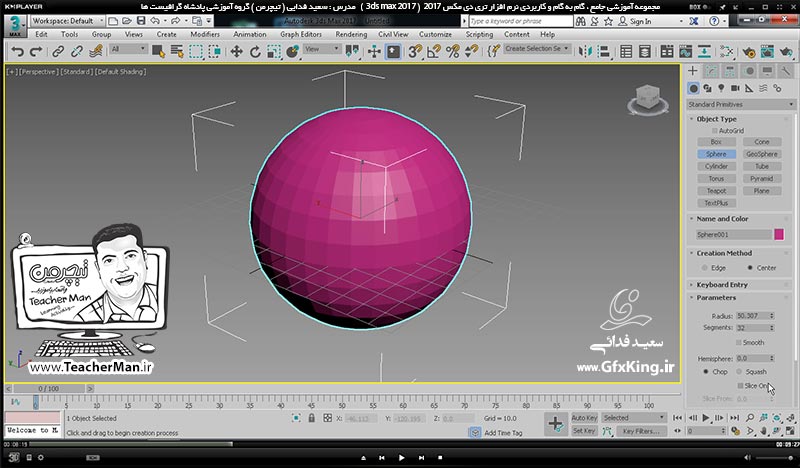Screen dimensions: 800x468
Task: Click the Undo arrow in main toolbar
Action: click(17, 52)
